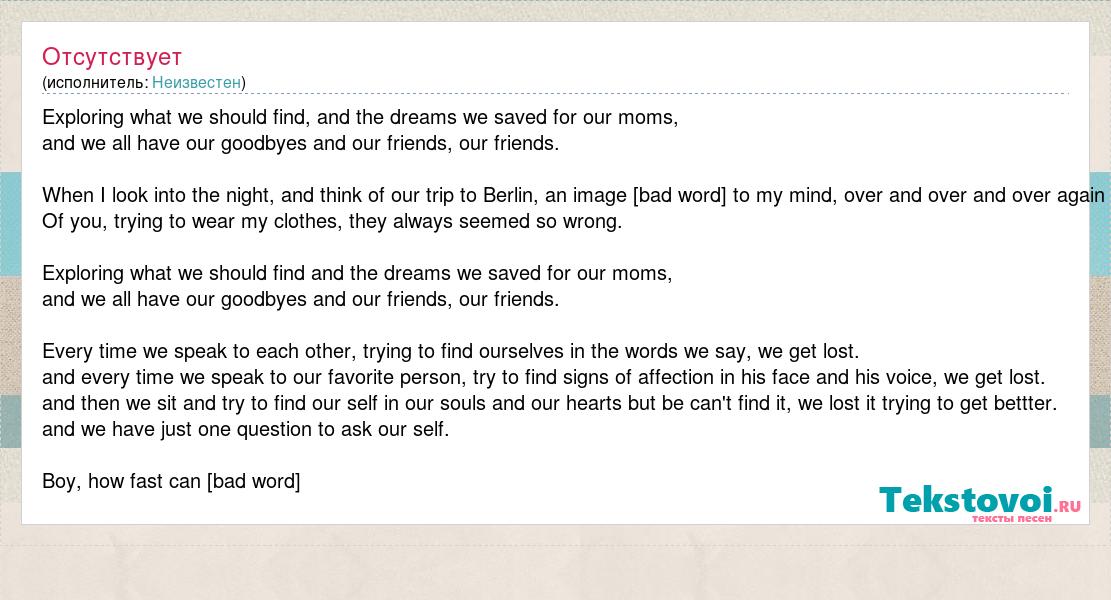Click the line 'Of you, trying to wear my clothes'
Viewport: 1111px width, 600px height.
332,222
